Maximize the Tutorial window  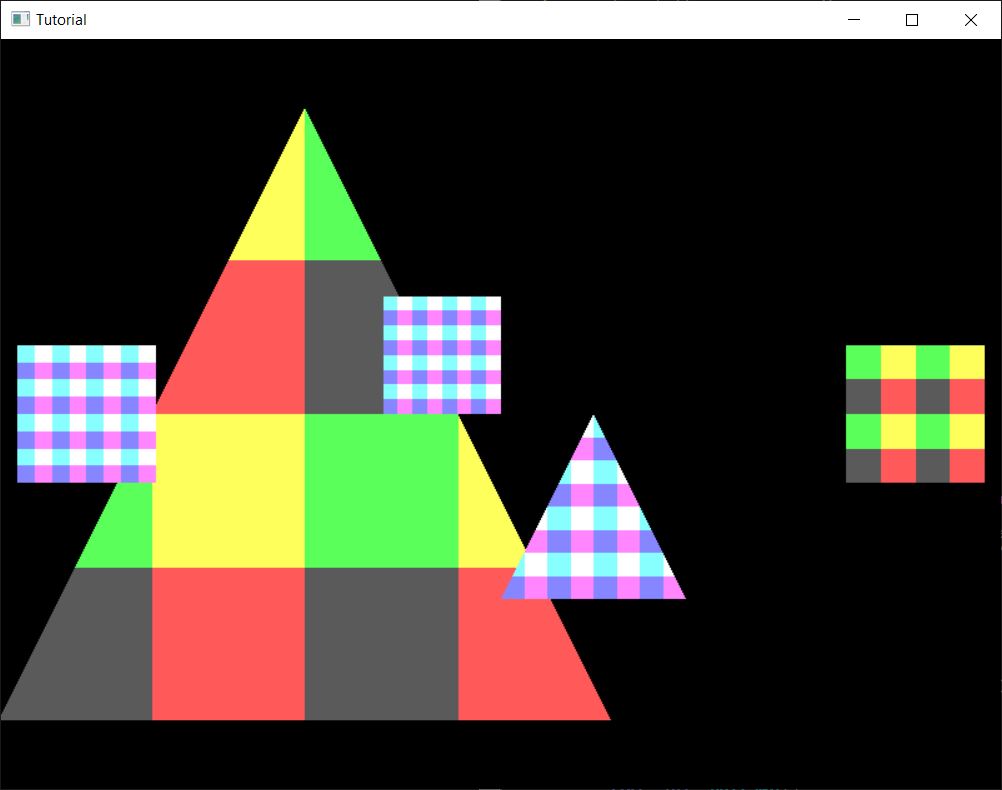coord(911,19)
